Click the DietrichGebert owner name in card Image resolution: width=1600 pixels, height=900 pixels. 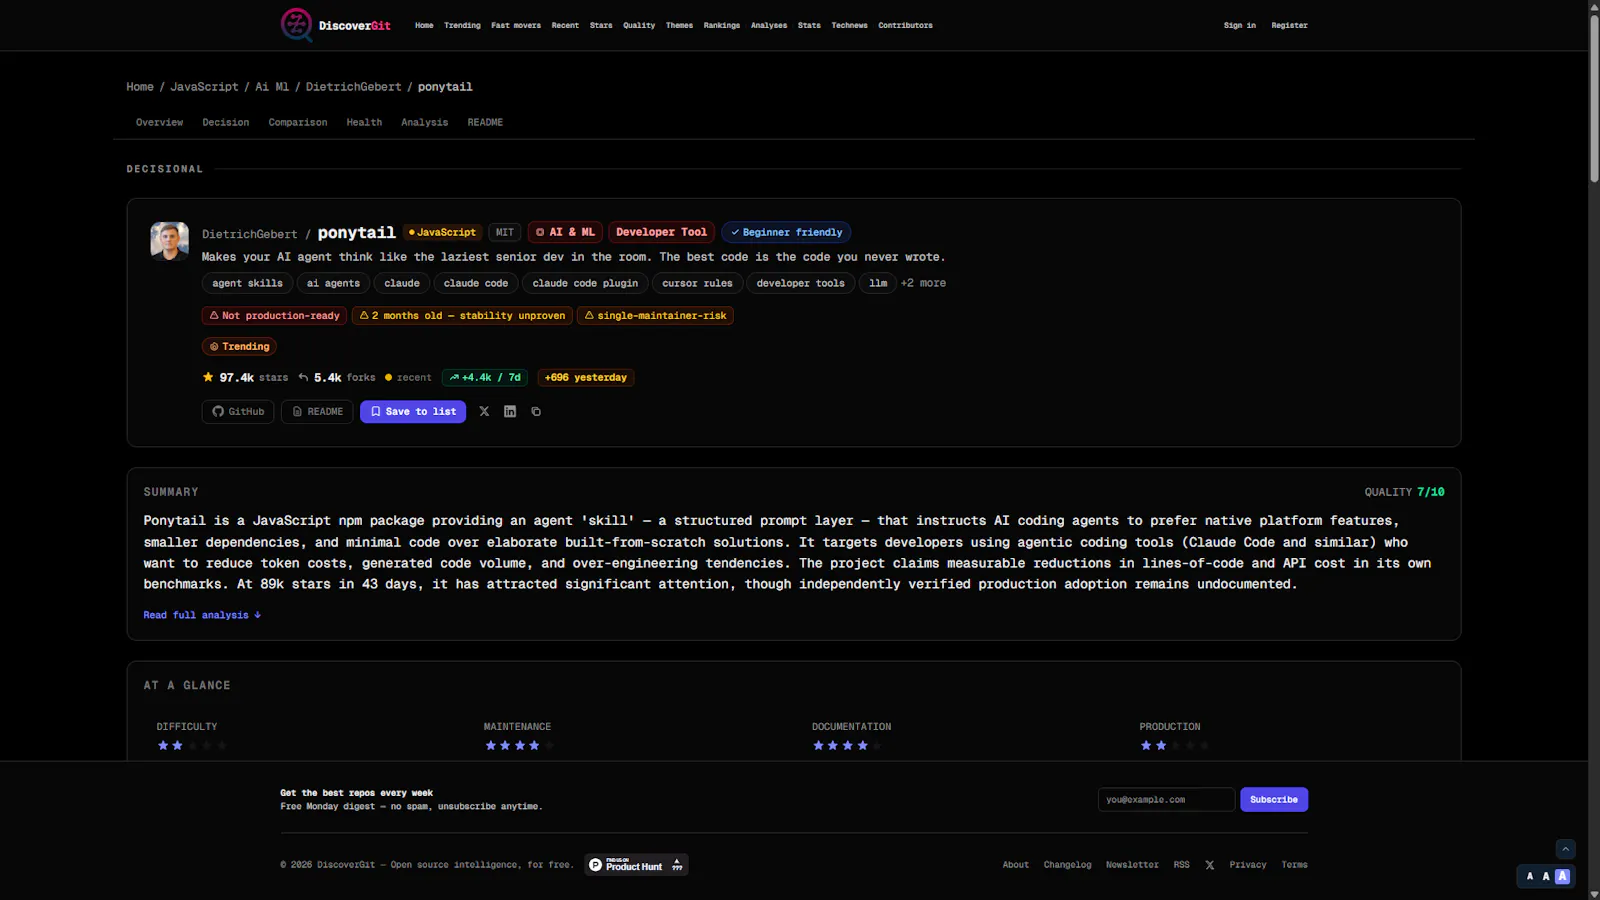(x=250, y=234)
